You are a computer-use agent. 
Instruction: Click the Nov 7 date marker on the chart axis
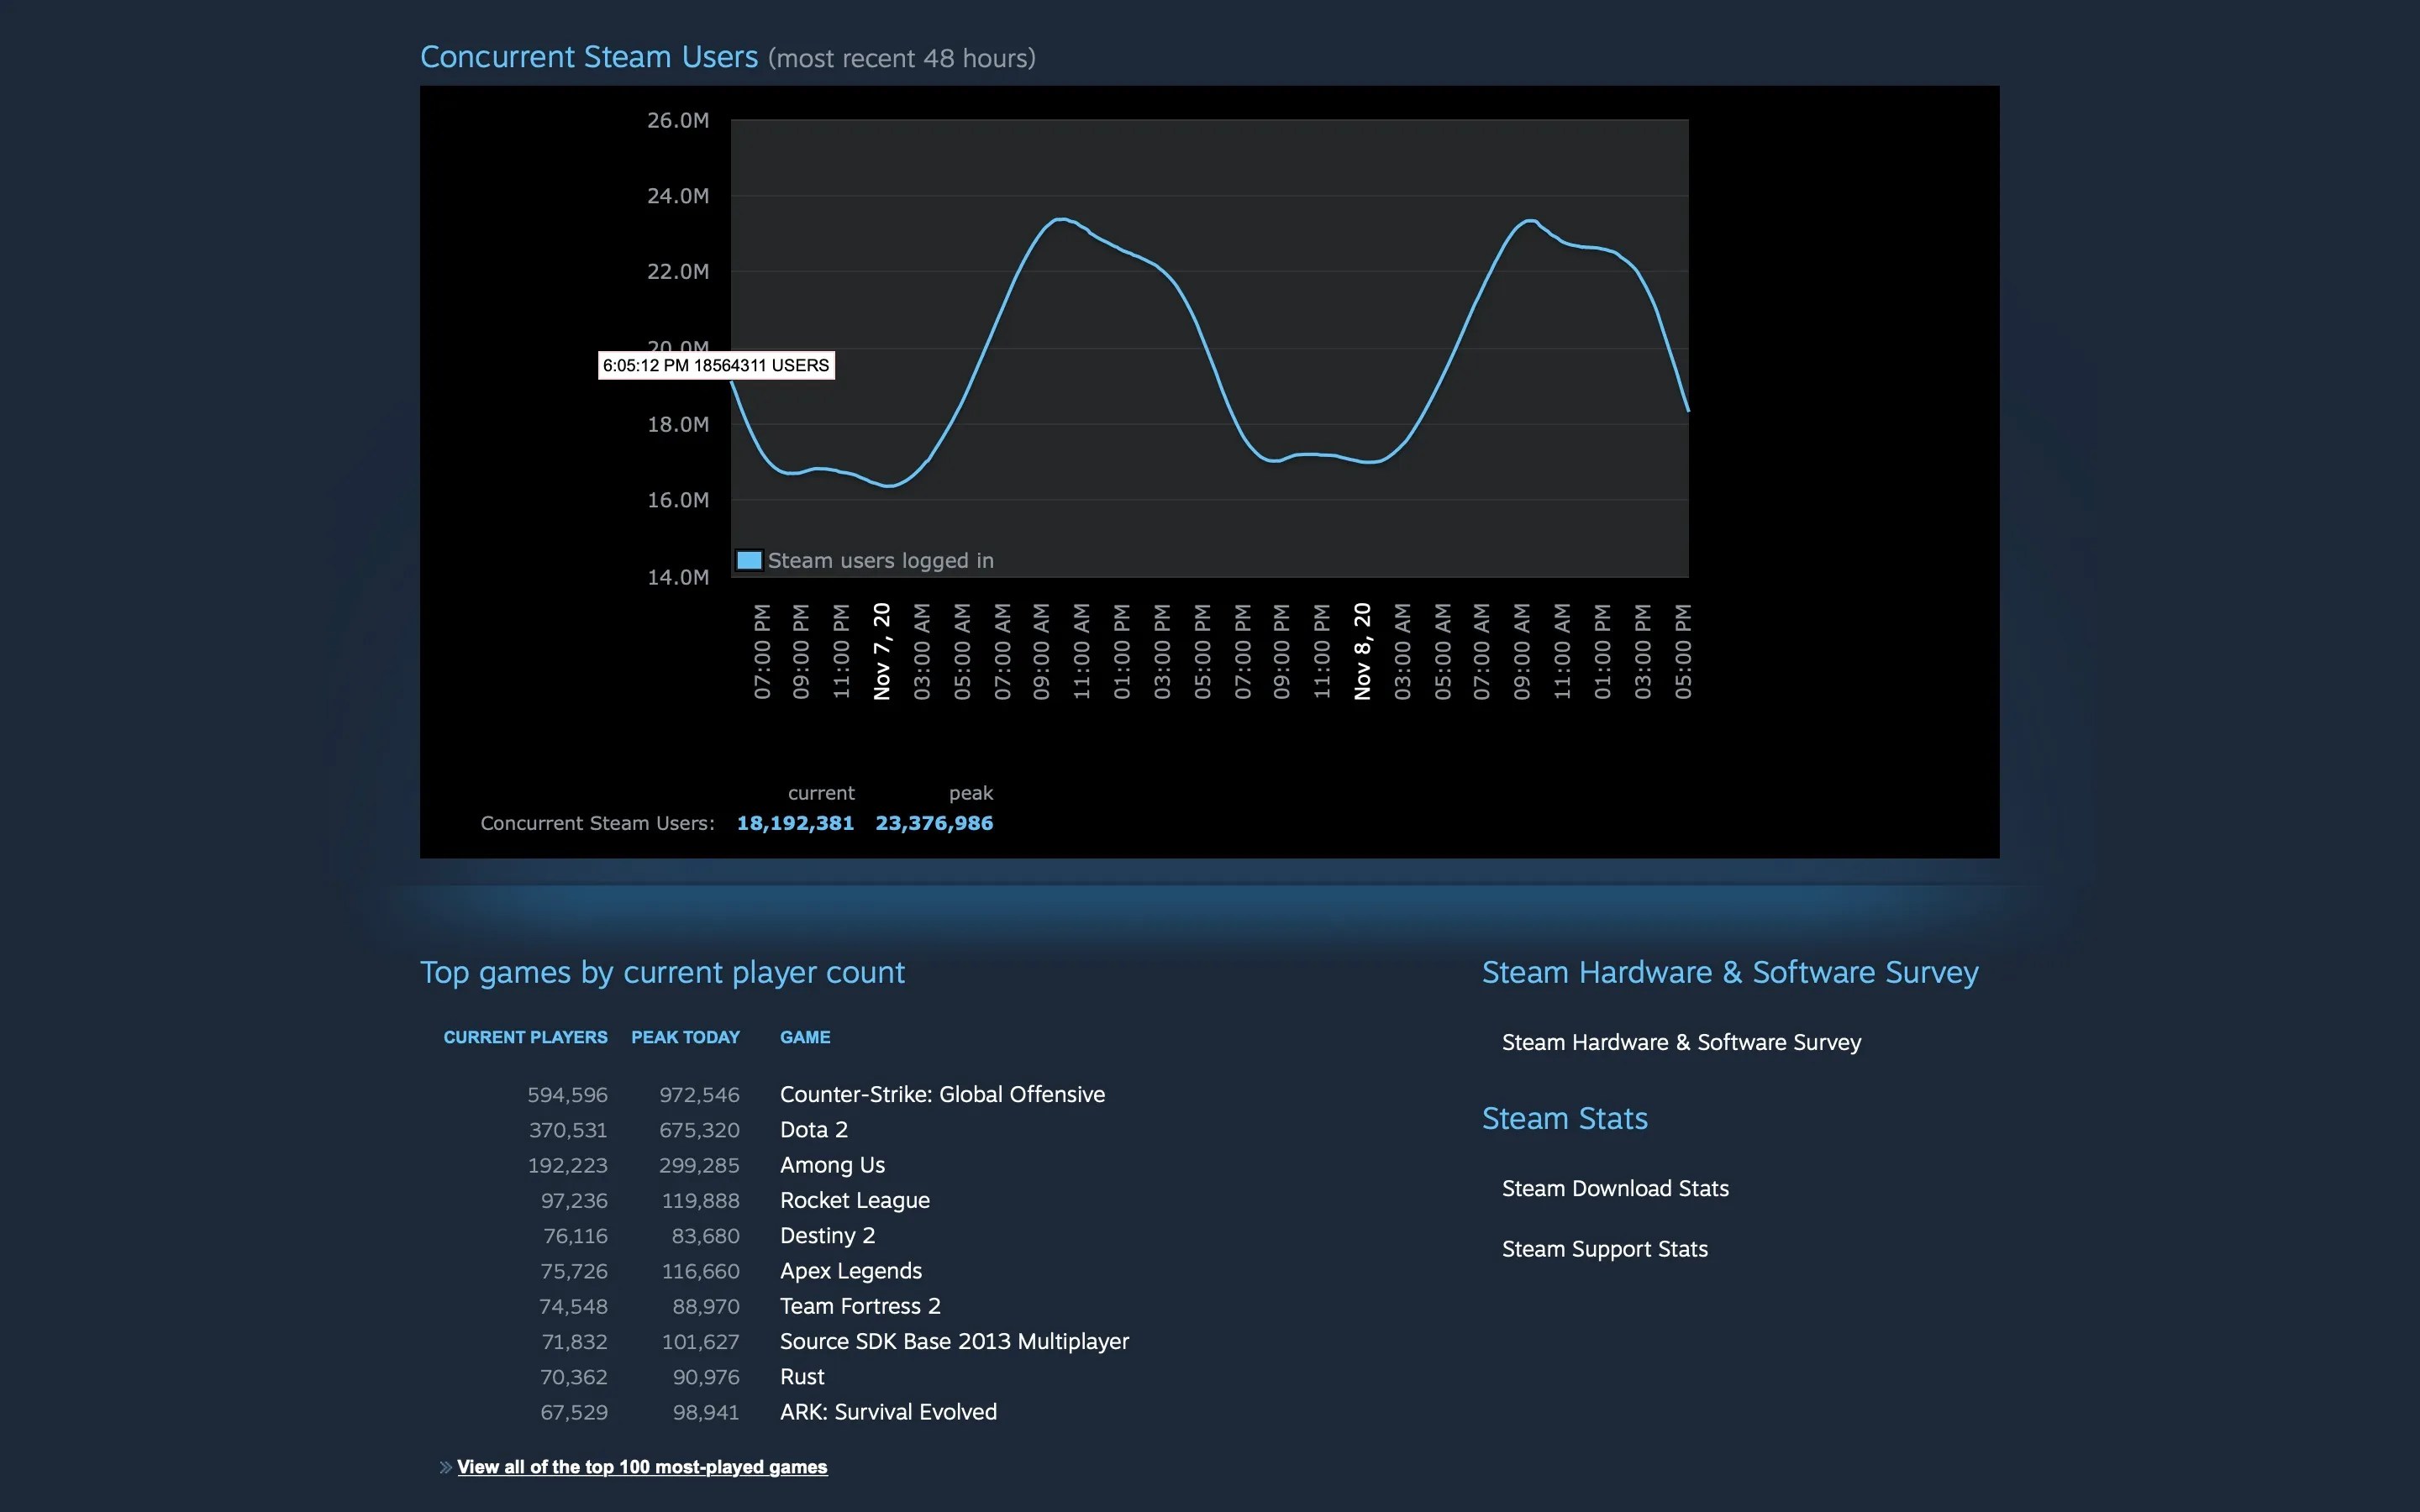(x=881, y=651)
